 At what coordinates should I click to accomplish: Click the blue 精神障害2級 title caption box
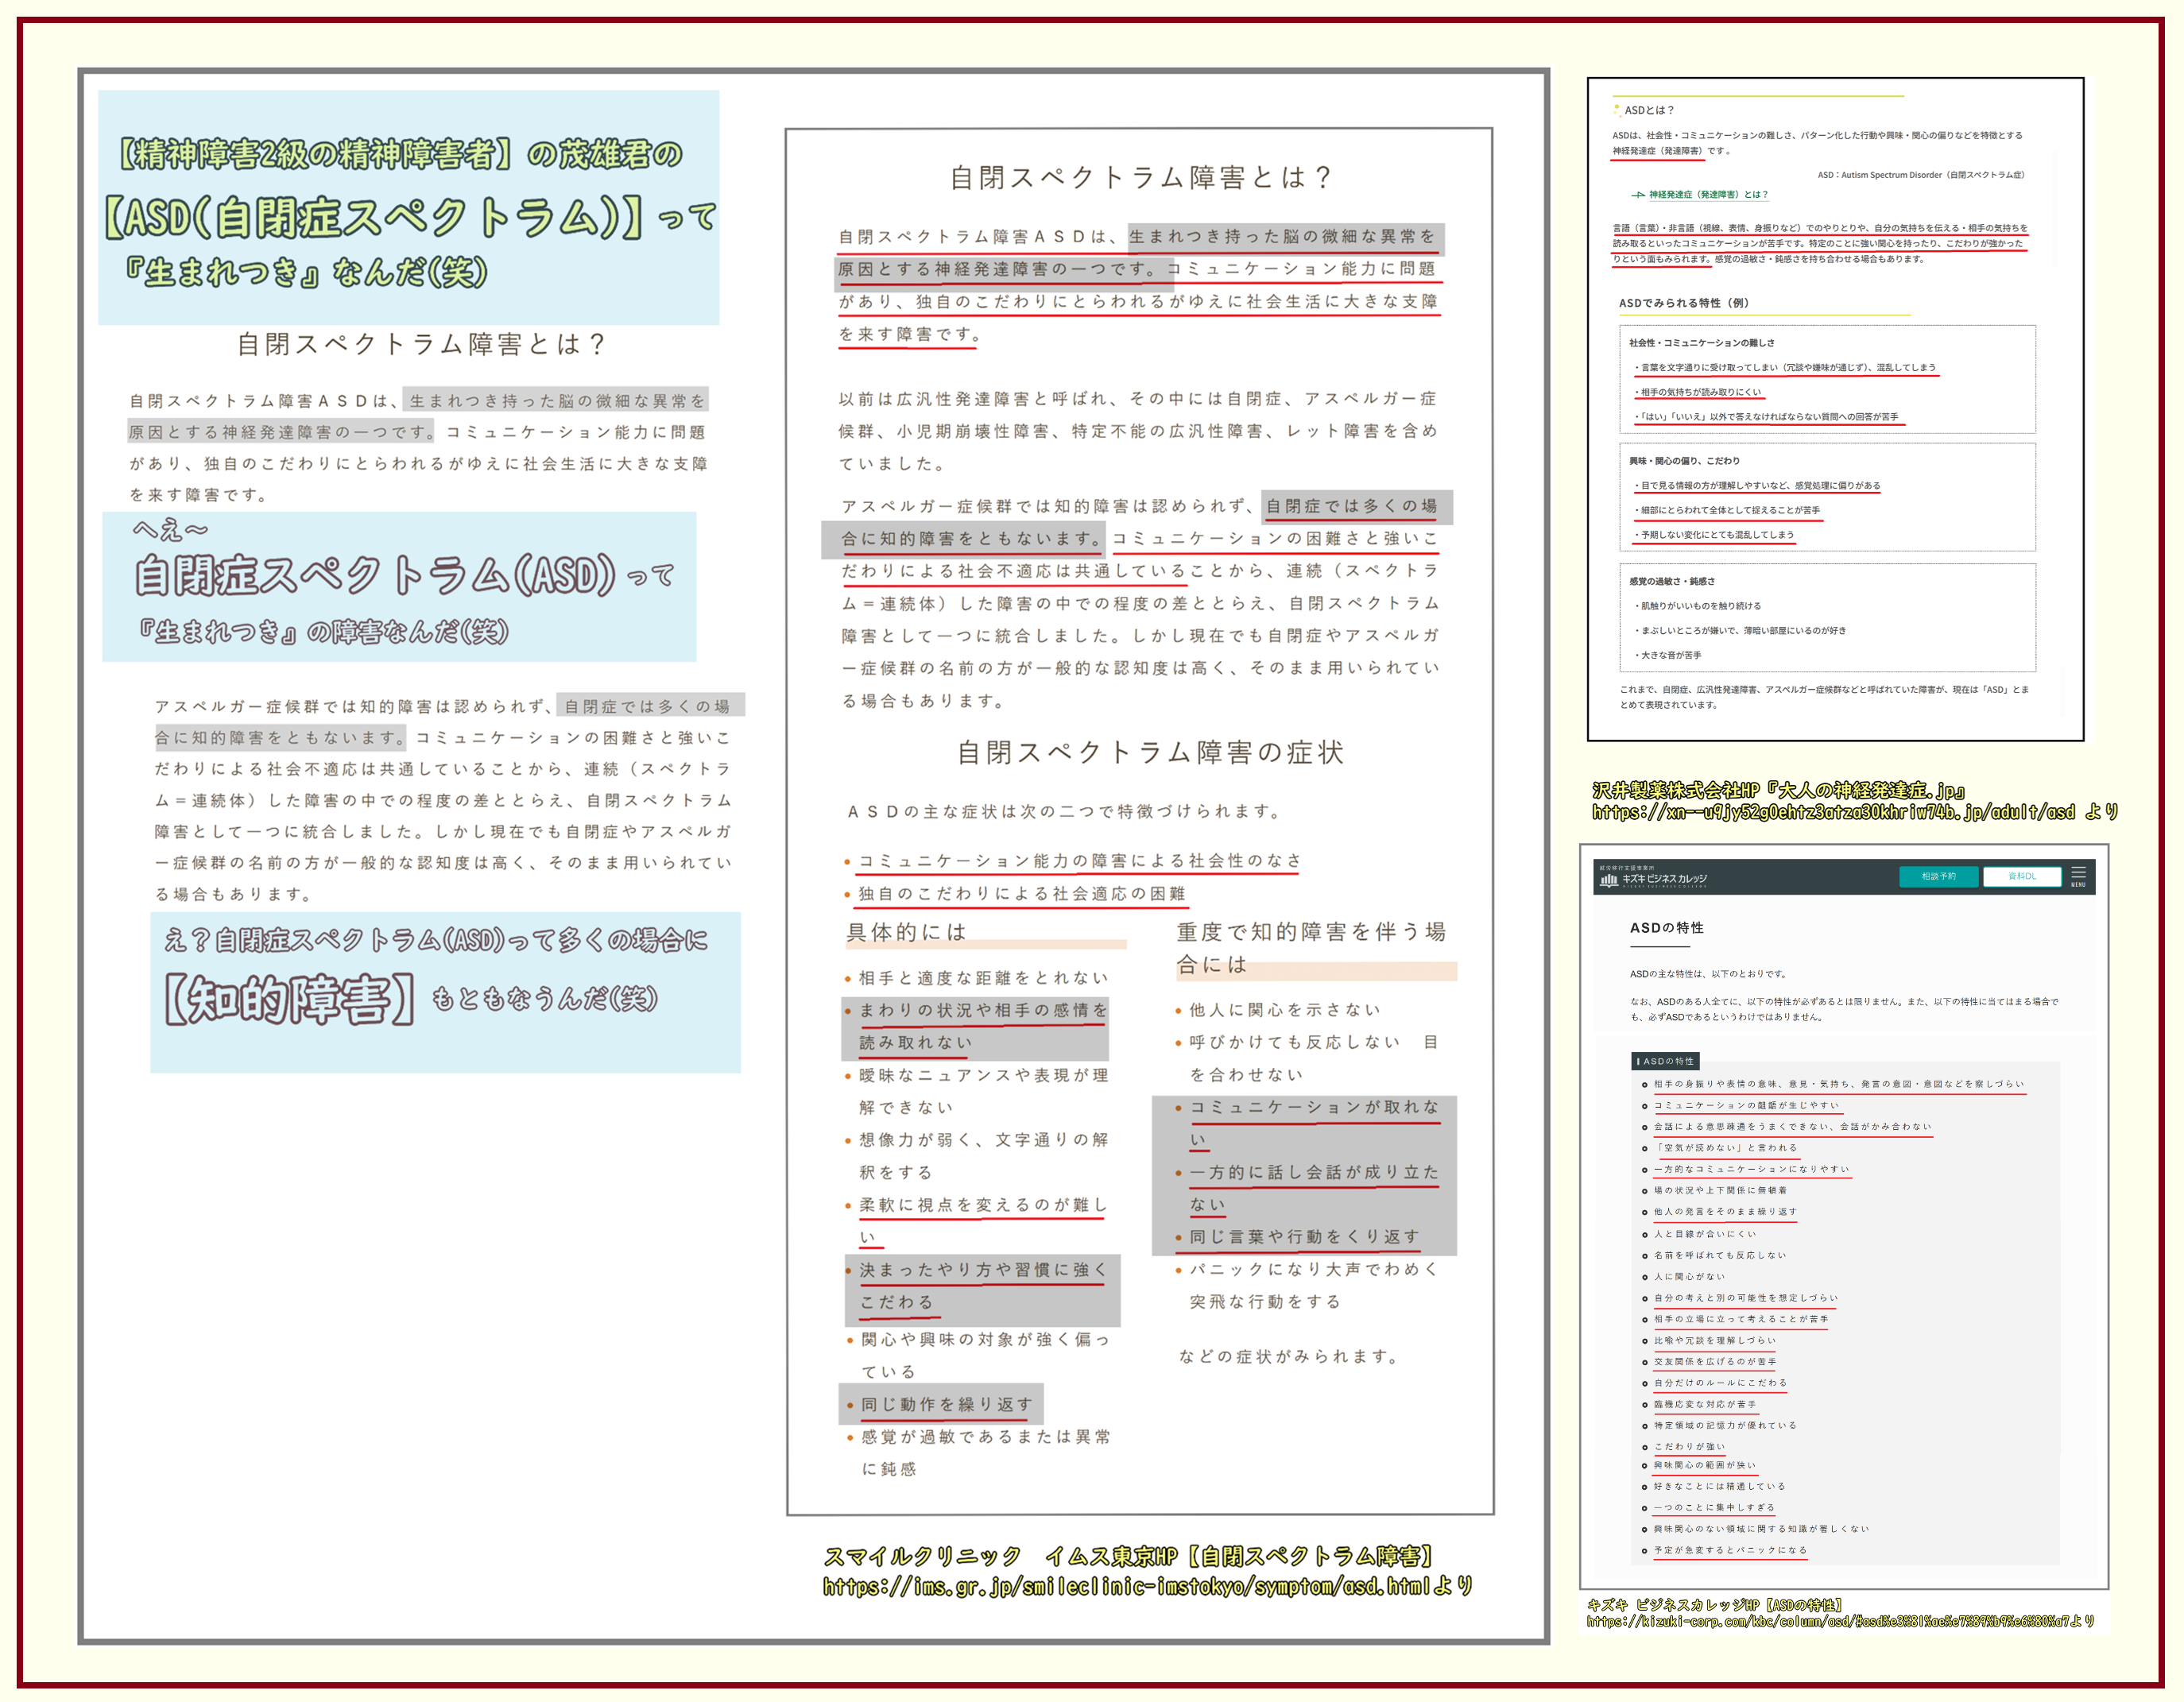[x=408, y=207]
